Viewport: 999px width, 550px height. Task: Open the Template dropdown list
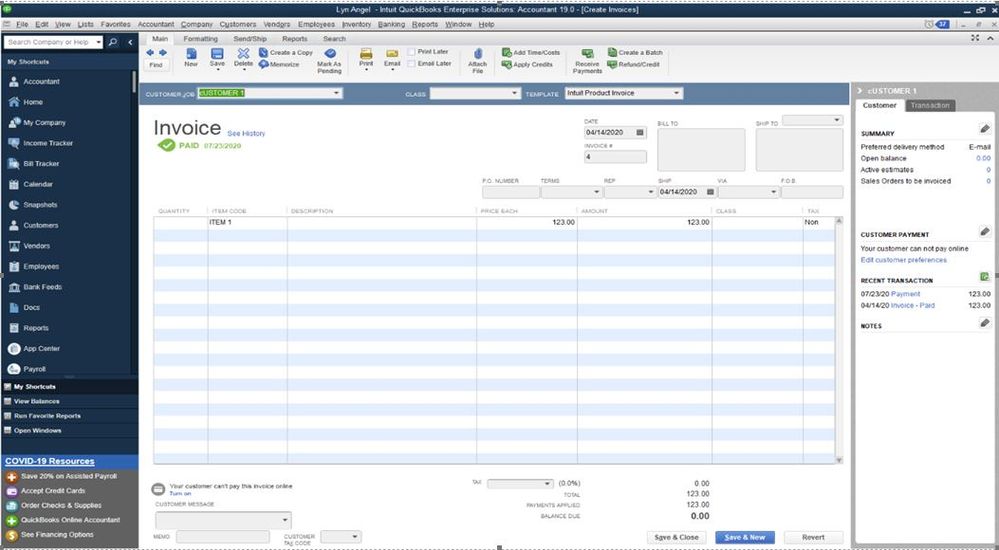(677, 93)
